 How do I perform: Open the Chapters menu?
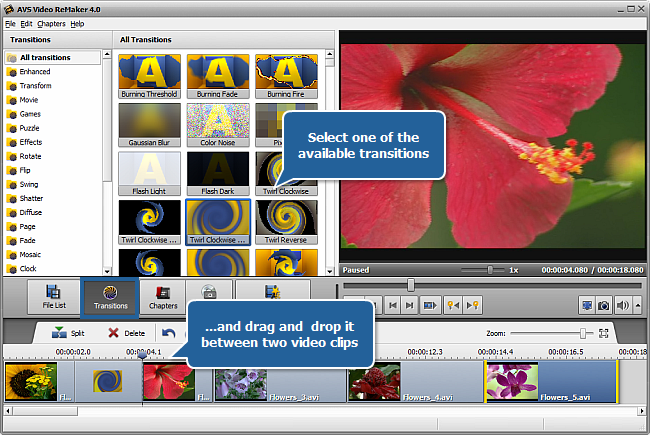[x=51, y=24]
